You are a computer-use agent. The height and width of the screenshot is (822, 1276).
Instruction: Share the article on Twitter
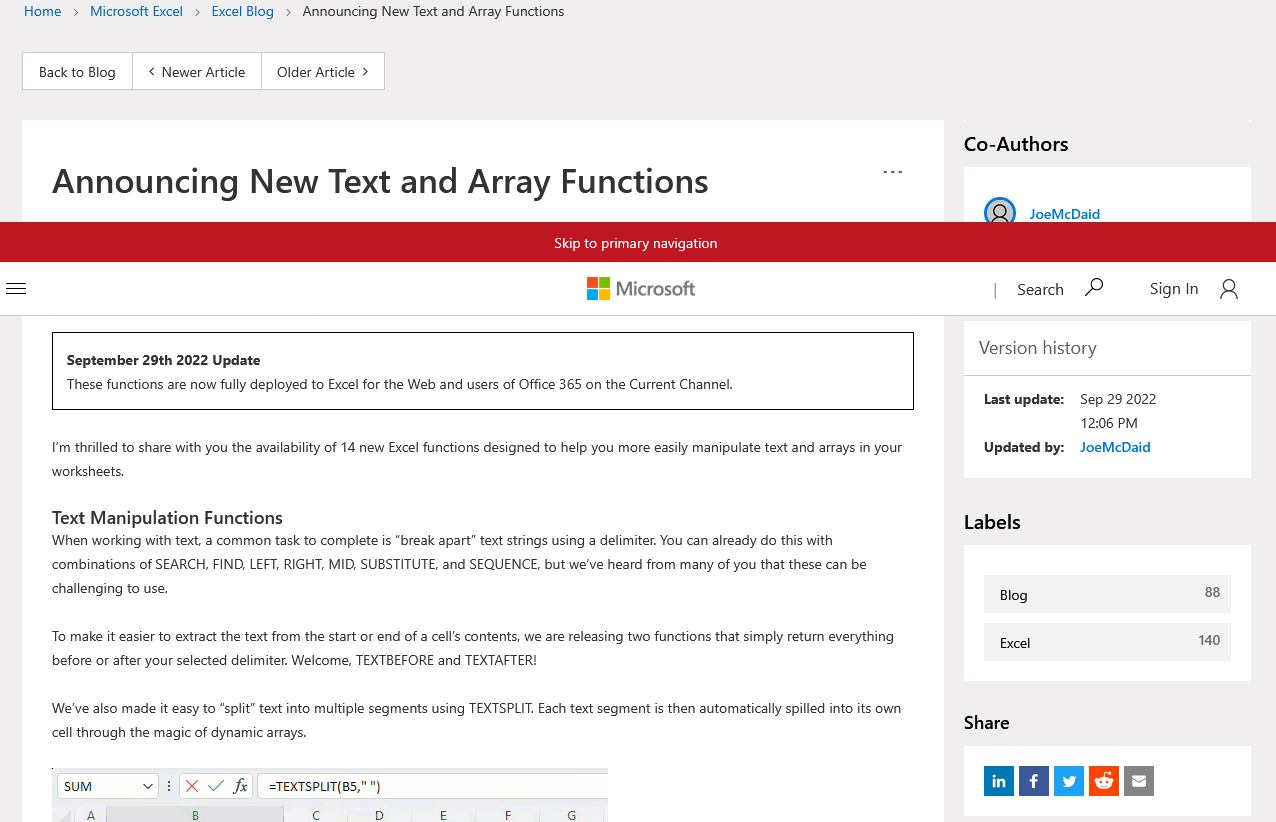1069,781
